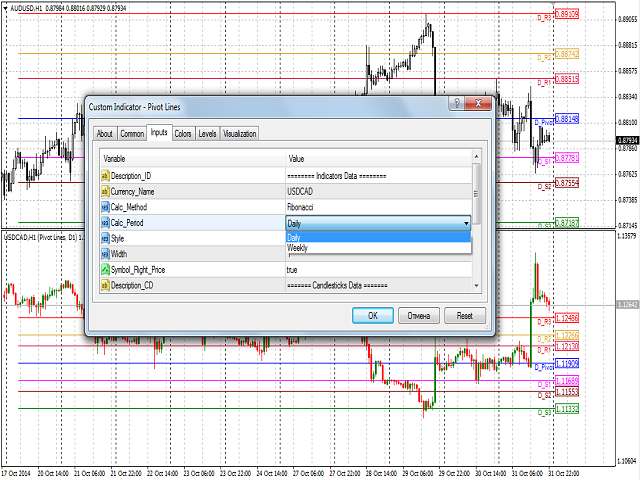Viewport: 640px width, 480px height.
Task: Click the 1.12130 D_R1 price label
Action: pyautogui.click(x=567, y=346)
